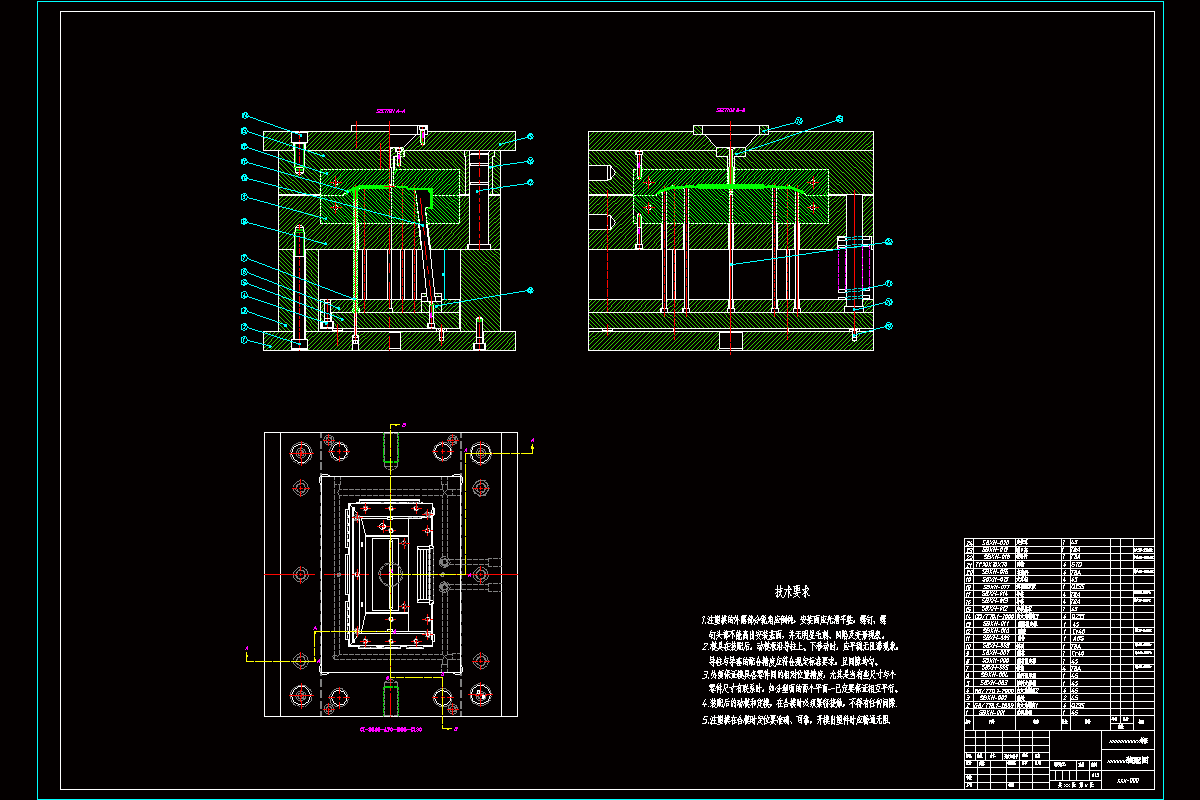This screenshot has width=1200, height=800.
Task: Click the magenta dimension text below the plan view
Action: [x=390, y=729]
